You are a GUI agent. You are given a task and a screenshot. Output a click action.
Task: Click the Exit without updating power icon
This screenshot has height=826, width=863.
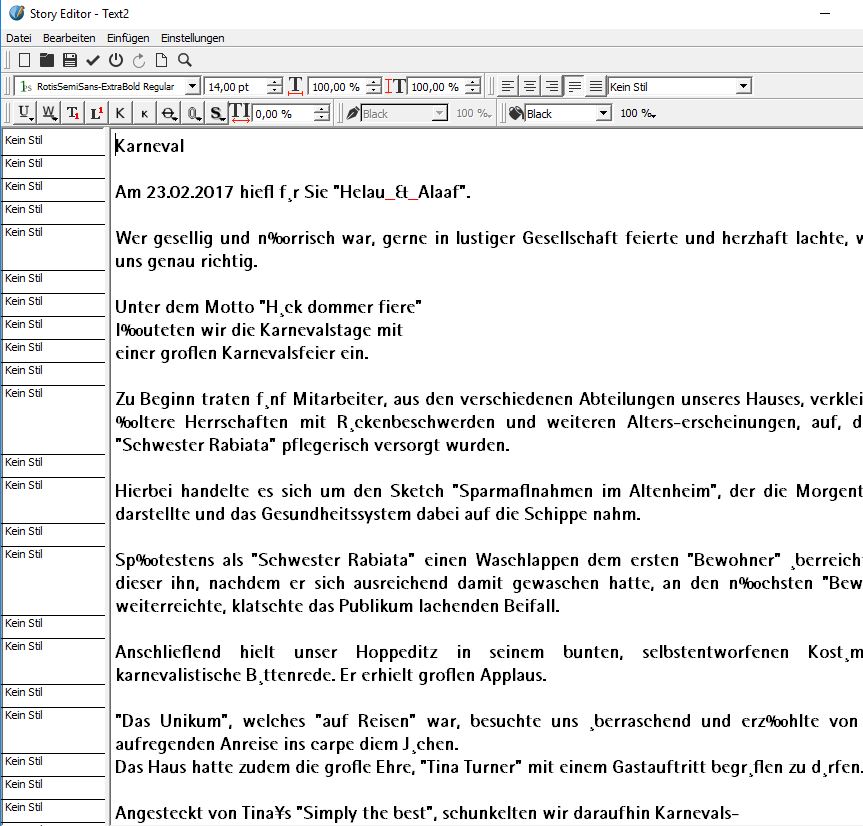point(116,61)
